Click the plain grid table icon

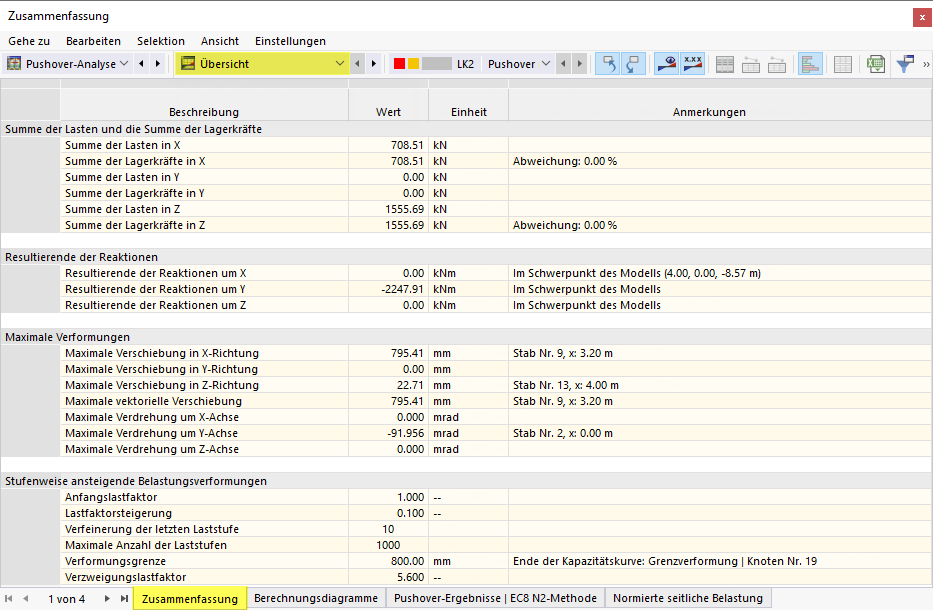843,64
